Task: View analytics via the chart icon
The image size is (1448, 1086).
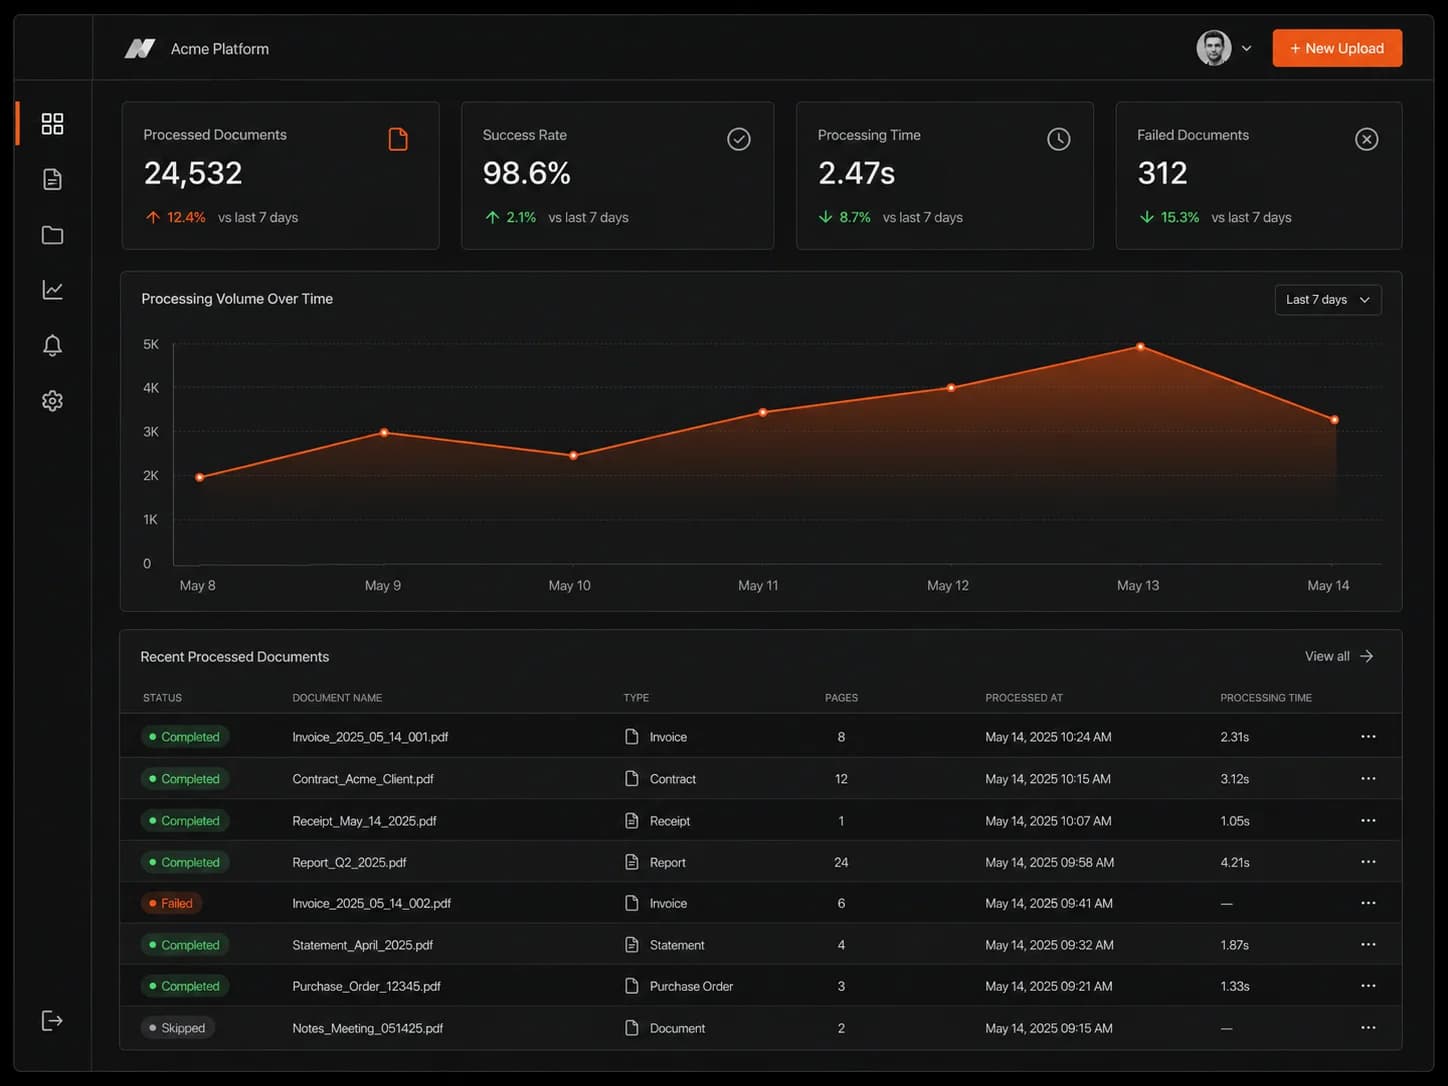Action: coord(52,289)
